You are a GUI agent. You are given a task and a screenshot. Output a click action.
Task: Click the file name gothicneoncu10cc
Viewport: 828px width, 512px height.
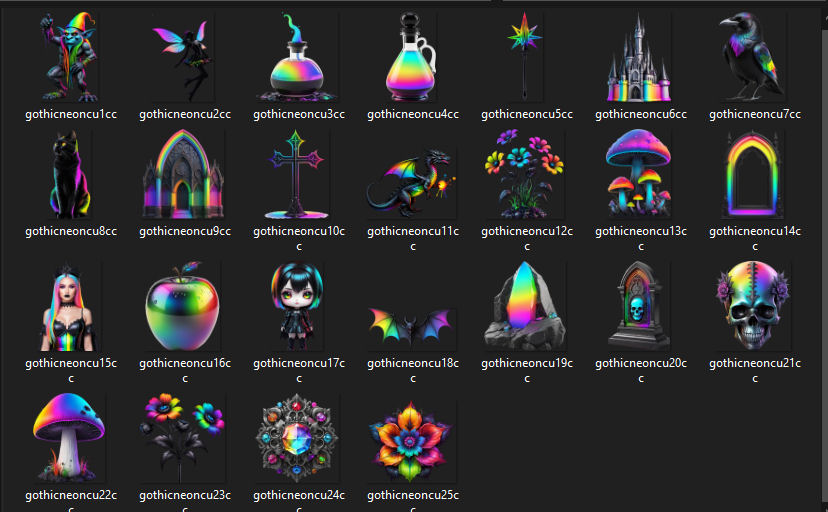(x=299, y=238)
